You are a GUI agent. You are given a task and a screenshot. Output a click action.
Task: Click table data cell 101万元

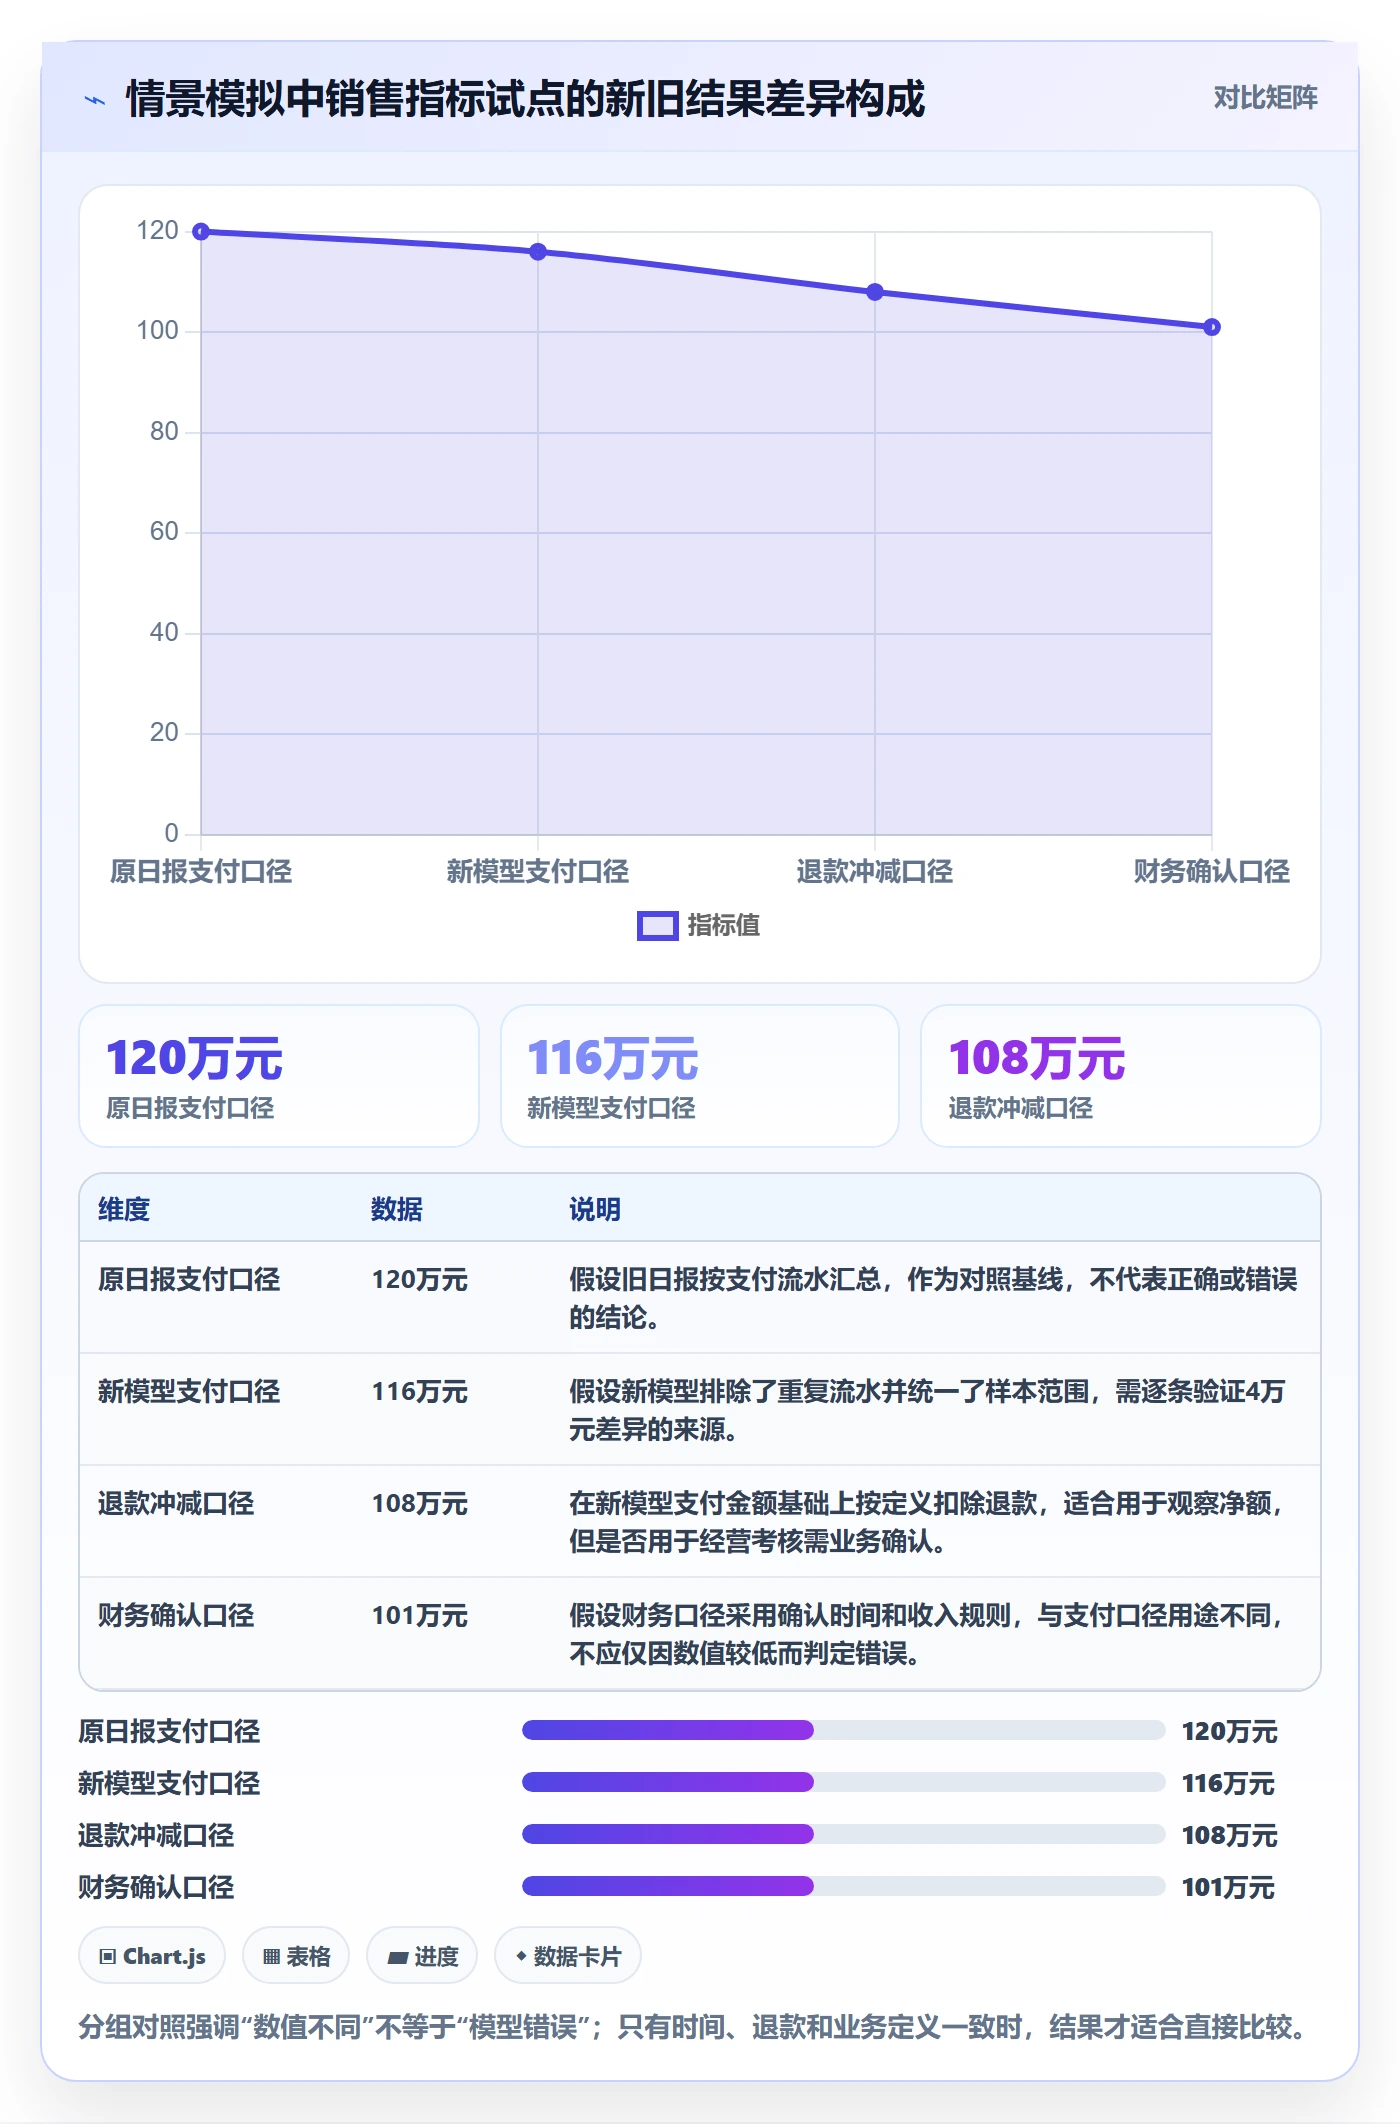point(420,1615)
